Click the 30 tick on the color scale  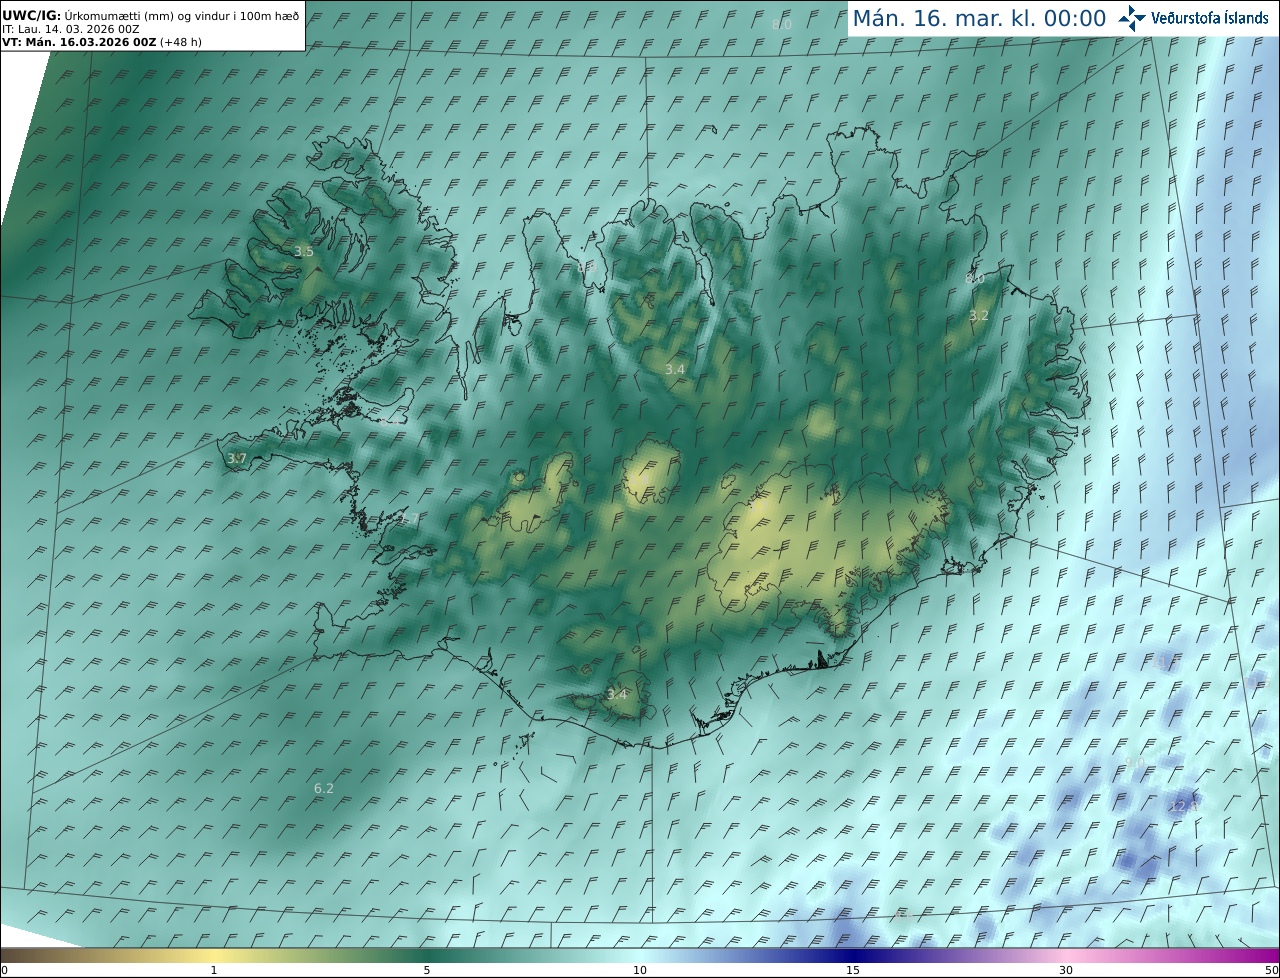[1066, 970]
